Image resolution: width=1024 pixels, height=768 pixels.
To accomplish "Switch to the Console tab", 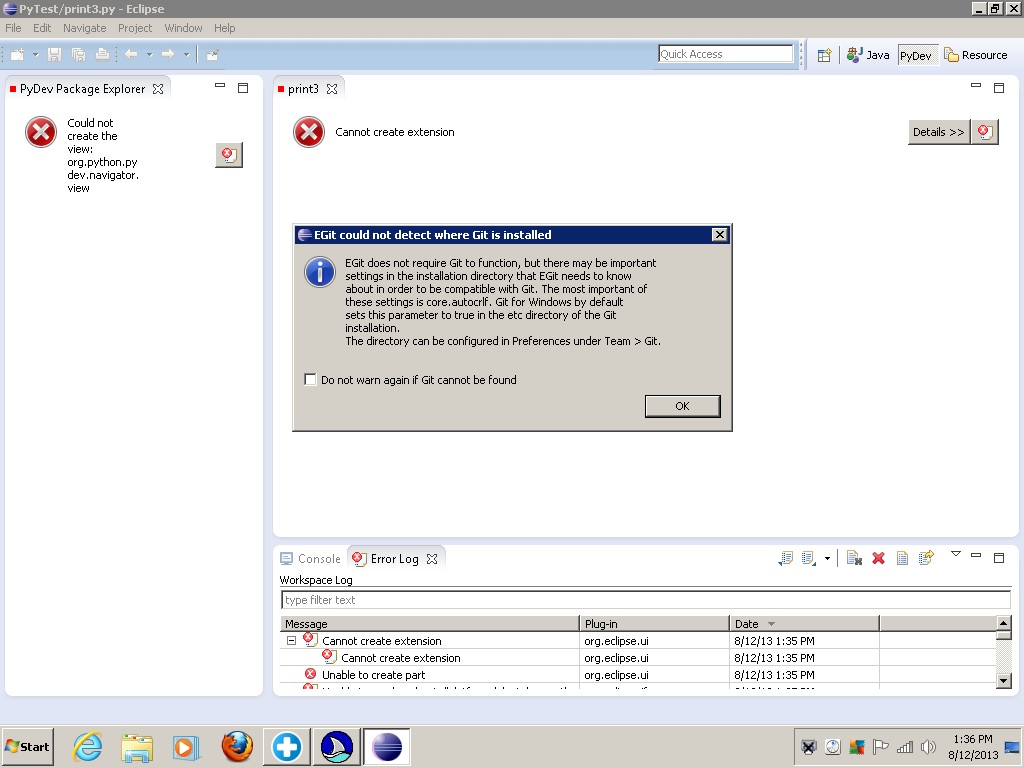I will (x=311, y=558).
